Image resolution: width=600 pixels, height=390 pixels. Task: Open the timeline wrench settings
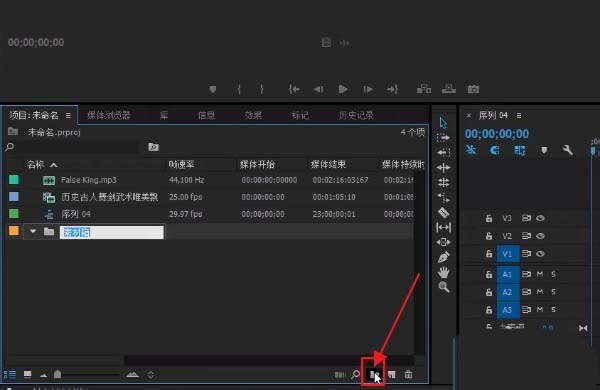coord(568,150)
